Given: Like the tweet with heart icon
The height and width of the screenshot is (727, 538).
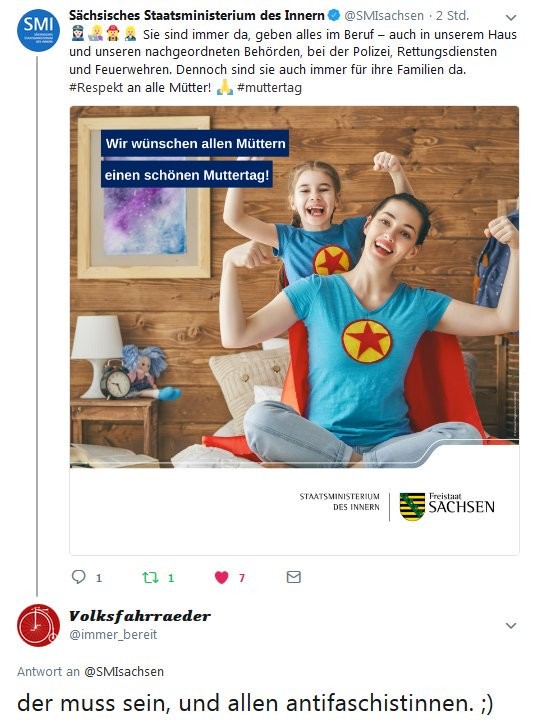Looking at the screenshot, I should point(222,577).
